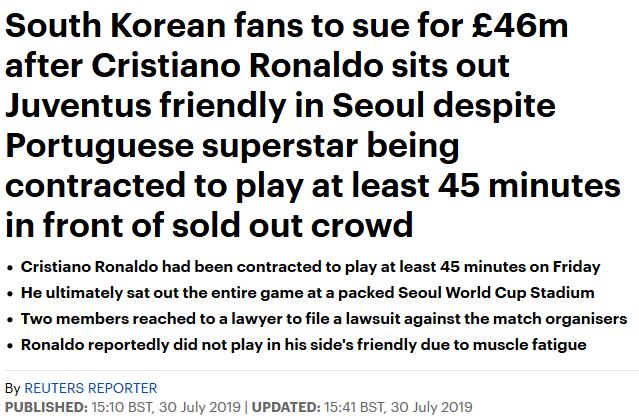This screenshot has width=639, height=420.
Task: Click the bullet about muscle fatigue
Action: point(304,345)
